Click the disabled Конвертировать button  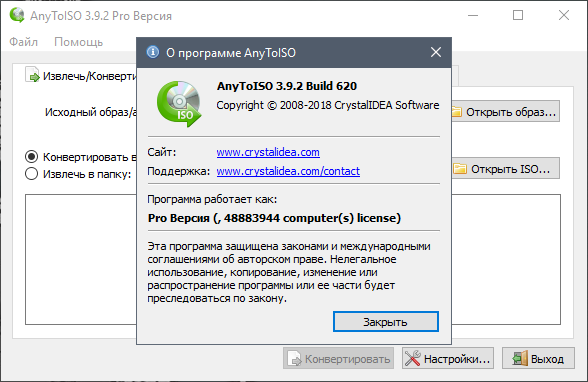tap(339, 358)
